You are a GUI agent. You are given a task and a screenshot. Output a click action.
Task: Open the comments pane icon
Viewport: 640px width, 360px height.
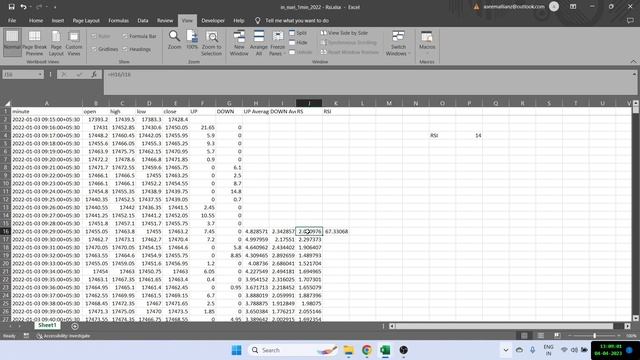pos(630,20)
